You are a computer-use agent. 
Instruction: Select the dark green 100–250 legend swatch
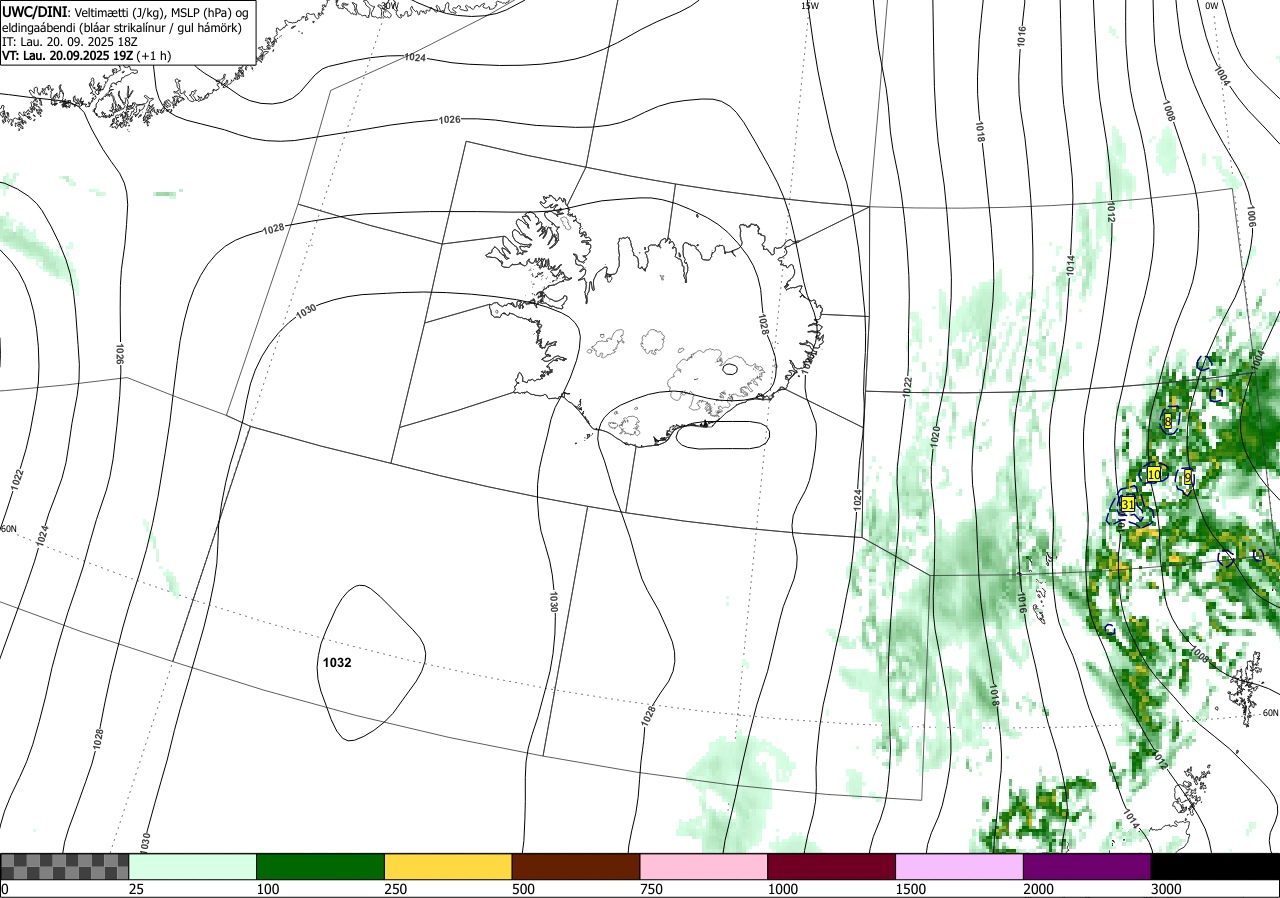(x=321, y=866)
